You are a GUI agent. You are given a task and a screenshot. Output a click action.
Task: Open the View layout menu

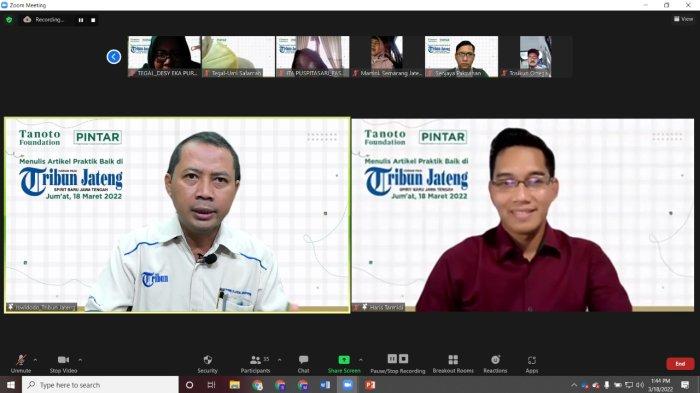coord(683,19)
